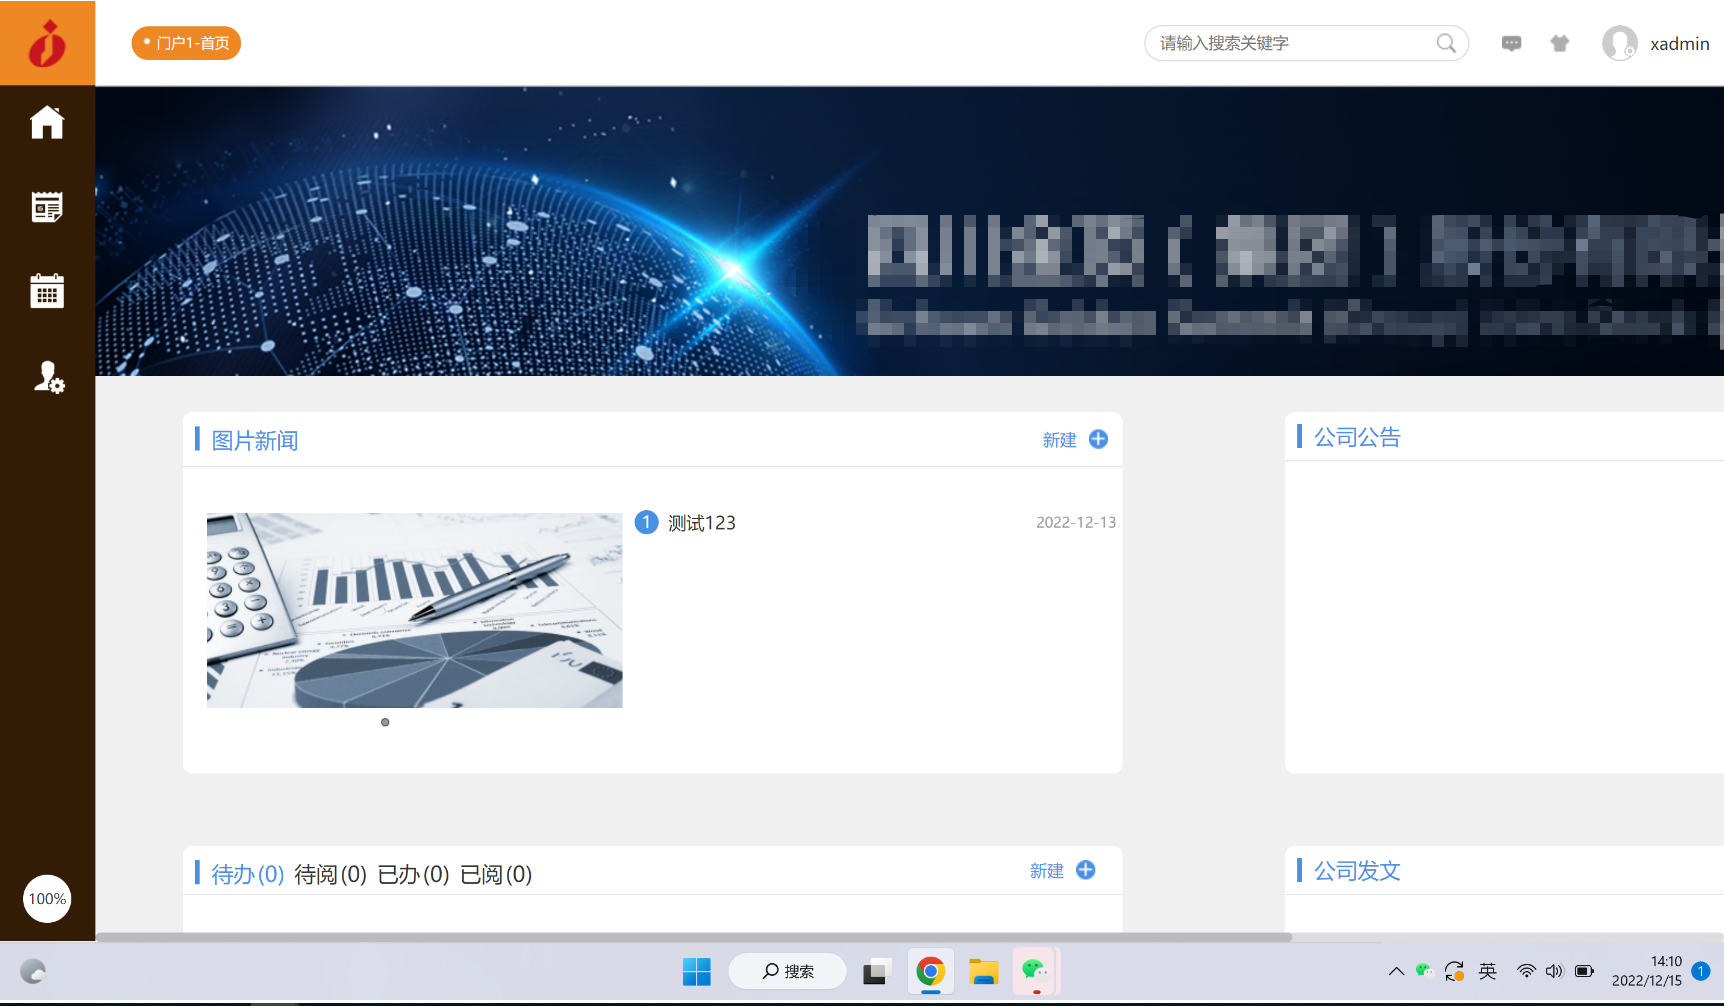Open the taskbar clock showing 14:10

[1647, 971]
